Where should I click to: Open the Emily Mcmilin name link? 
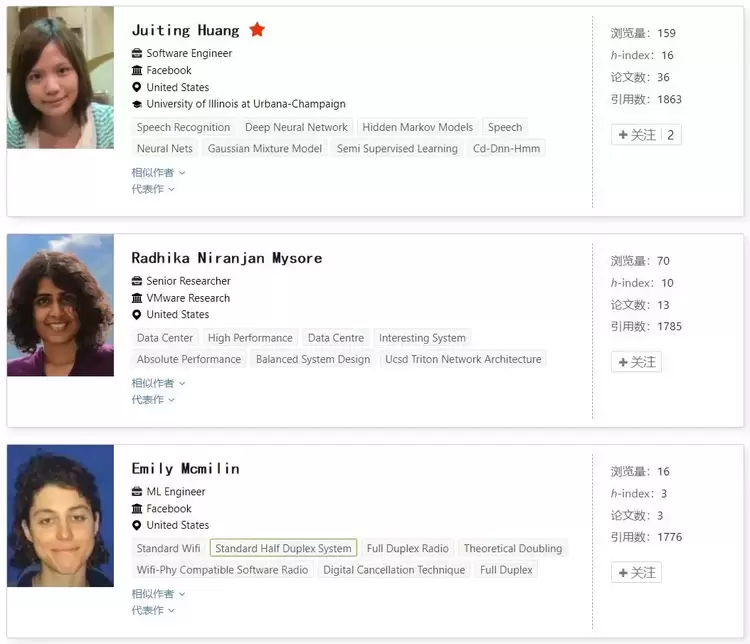(x=185, y=468)
